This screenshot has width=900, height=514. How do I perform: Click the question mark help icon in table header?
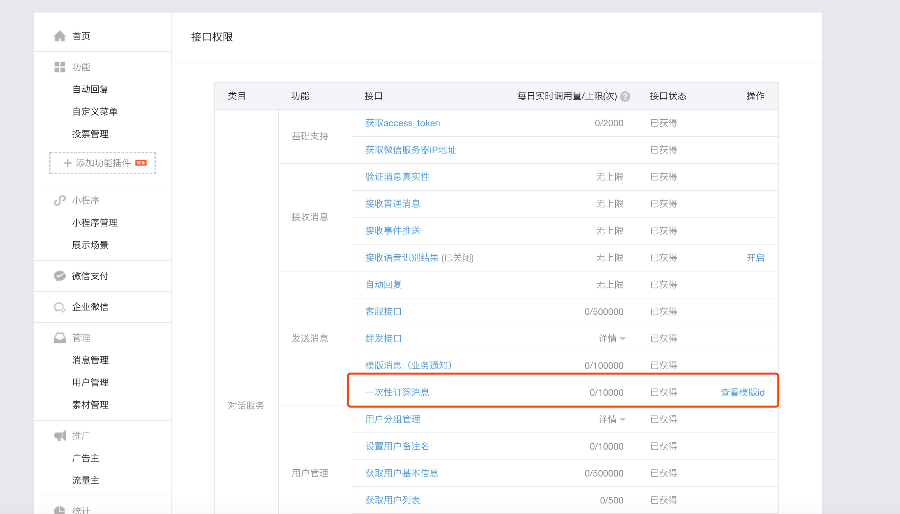[625, 96]
